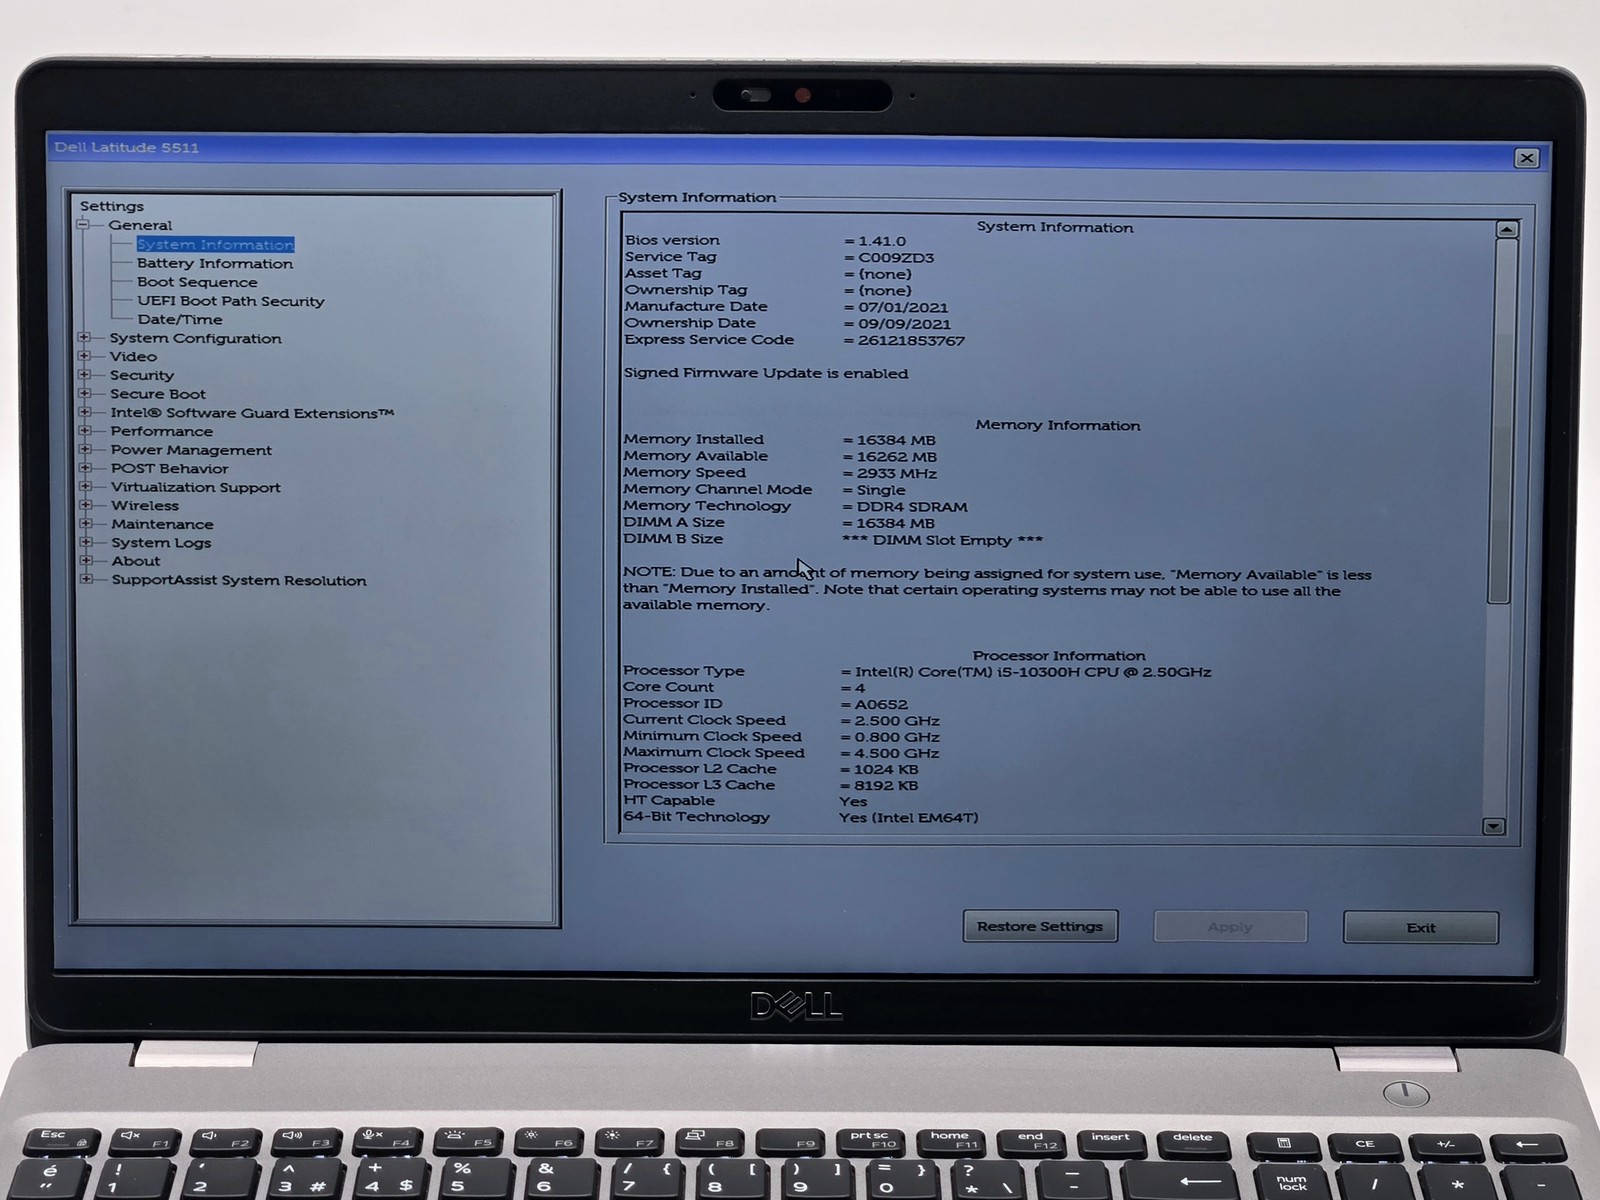1600x1200 pixels.
Task: Click Memory Speed value 2933 MHz
Action: tap(896, 474)
